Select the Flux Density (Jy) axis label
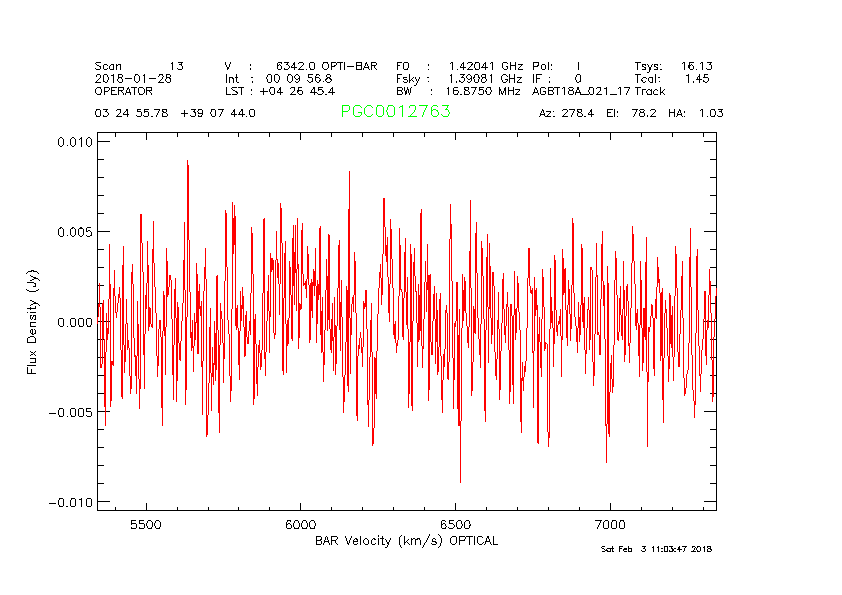Image resolution: width=842 pixels, height=595 pixels. click(33, 322)
